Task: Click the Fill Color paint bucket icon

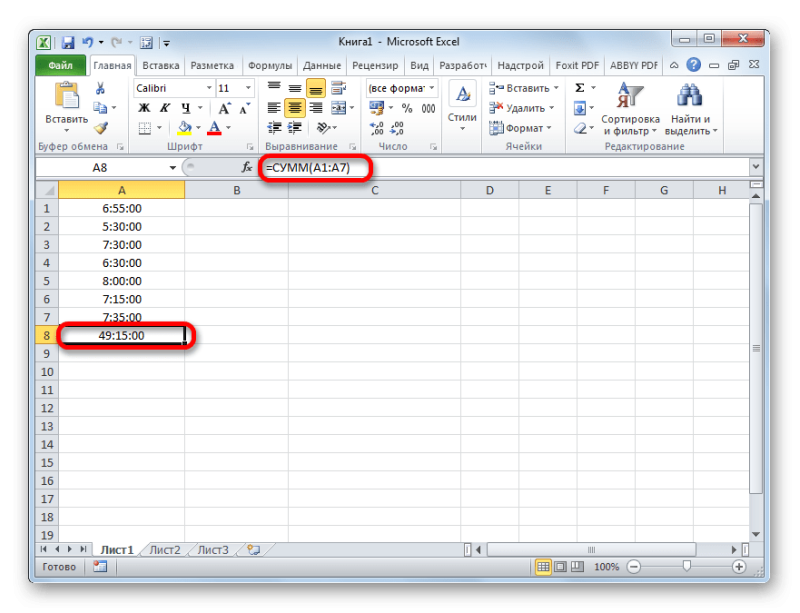Action: pyautogui.click(x=184, y=128)
